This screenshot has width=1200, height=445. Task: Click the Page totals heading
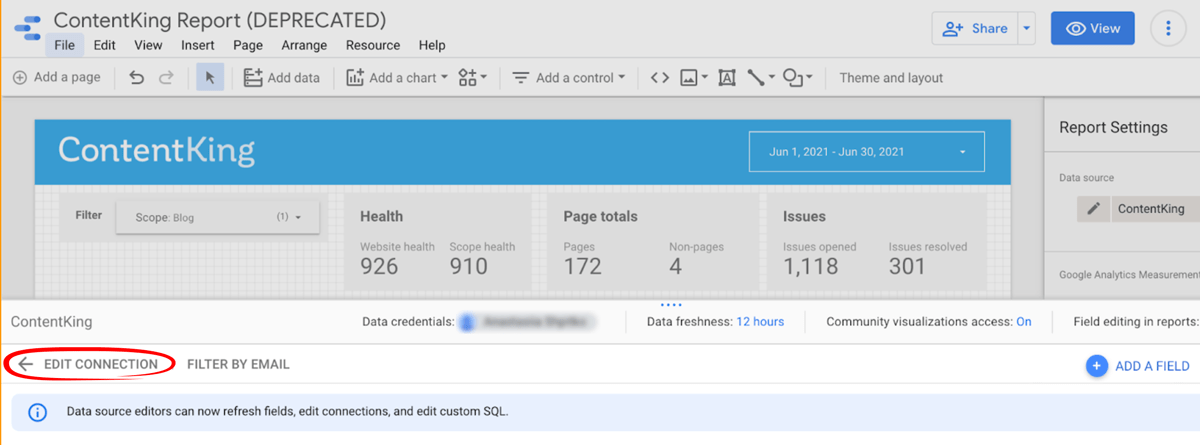click(600, 216)
